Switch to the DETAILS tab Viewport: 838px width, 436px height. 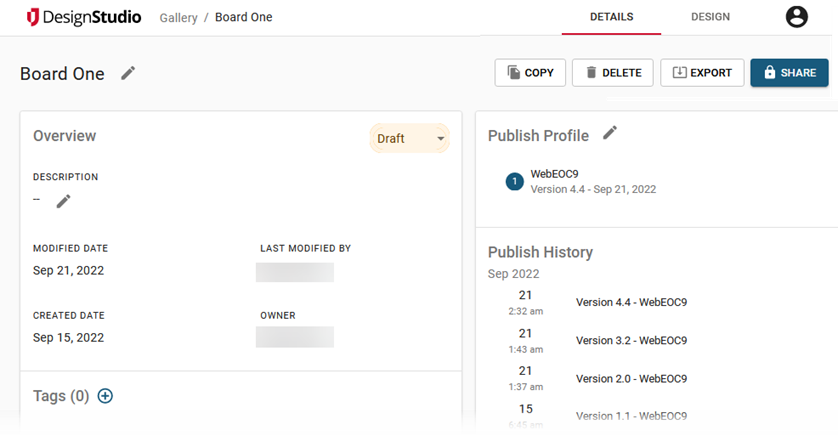coord(611,17)
